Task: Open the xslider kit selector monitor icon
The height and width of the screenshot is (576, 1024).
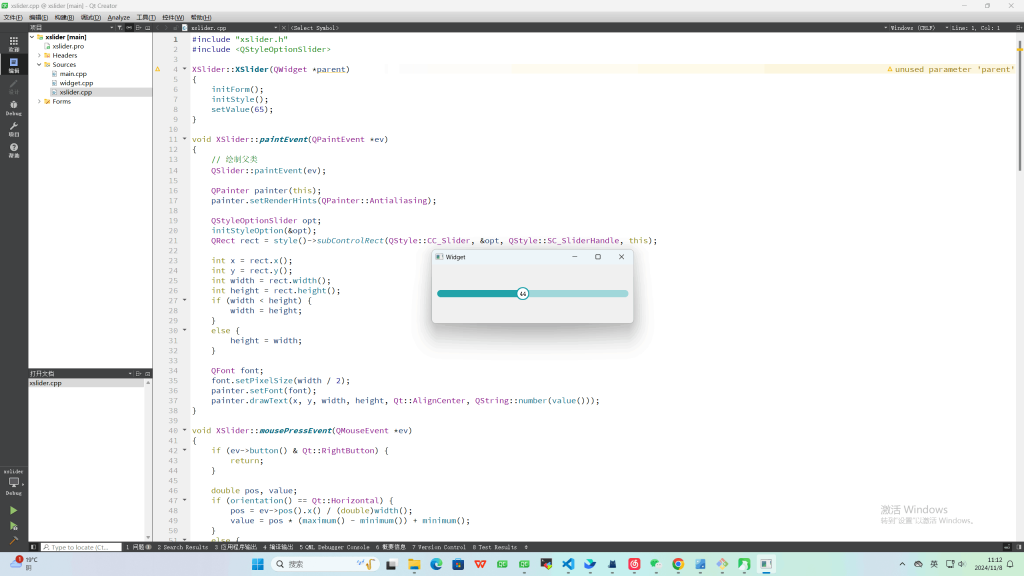Action: point(14,482)
